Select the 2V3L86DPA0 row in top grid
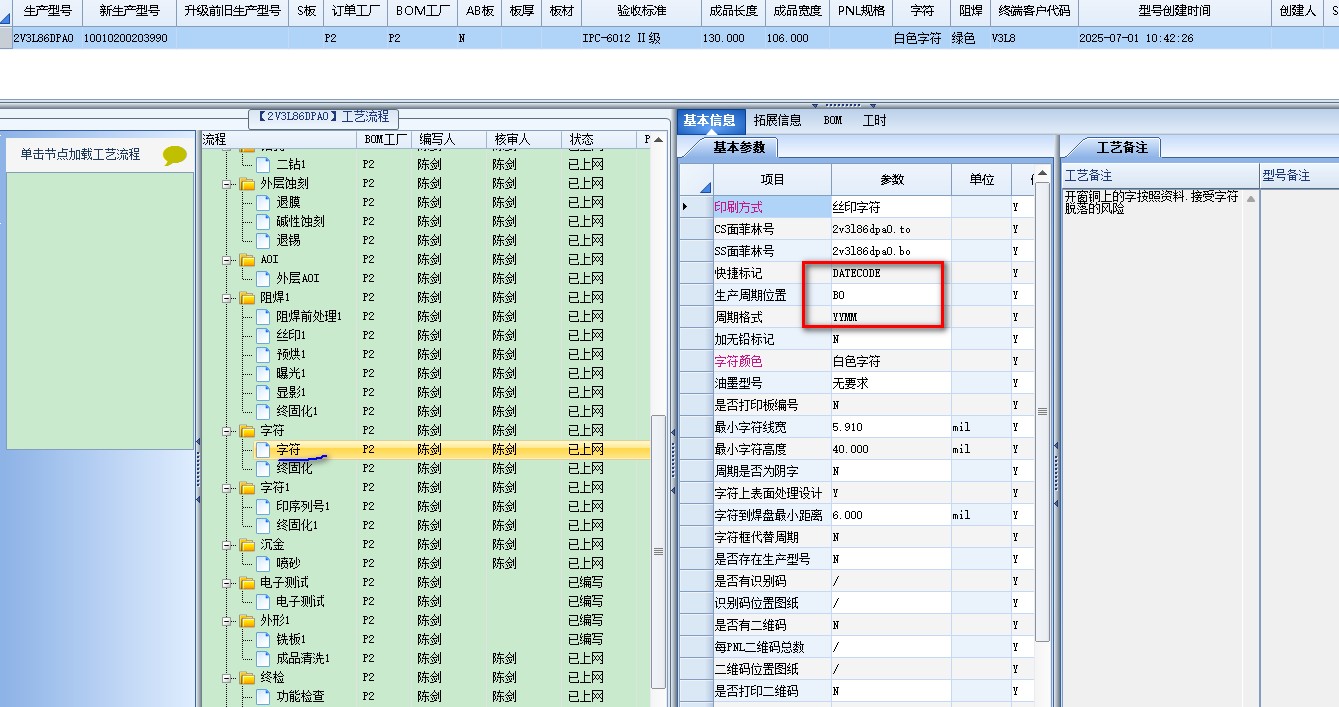This screenshot has height=707, width=1339. (x=669, y=38)
